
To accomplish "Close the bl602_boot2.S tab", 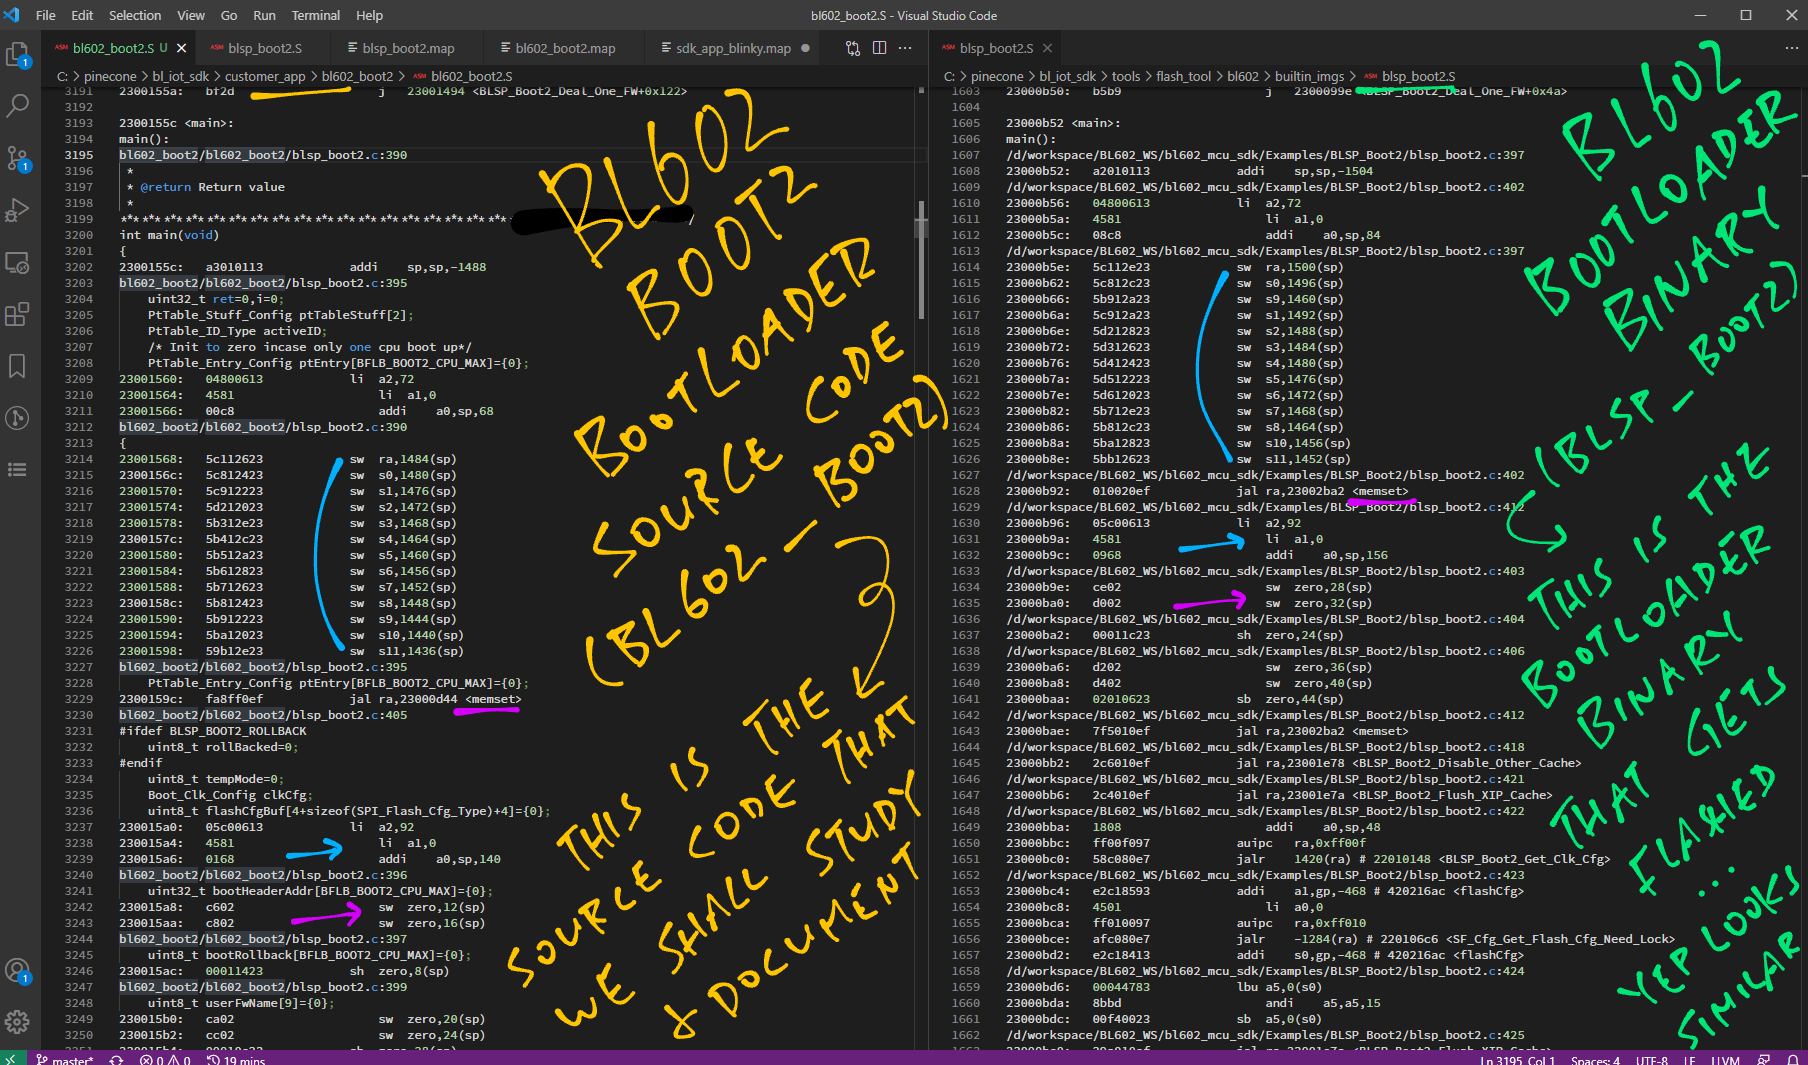I will click(x=181, y=48).
